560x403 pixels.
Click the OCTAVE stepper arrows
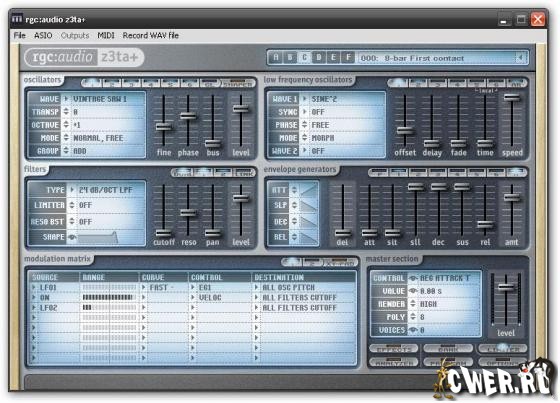pyautogui.click(x=66, y=125)
